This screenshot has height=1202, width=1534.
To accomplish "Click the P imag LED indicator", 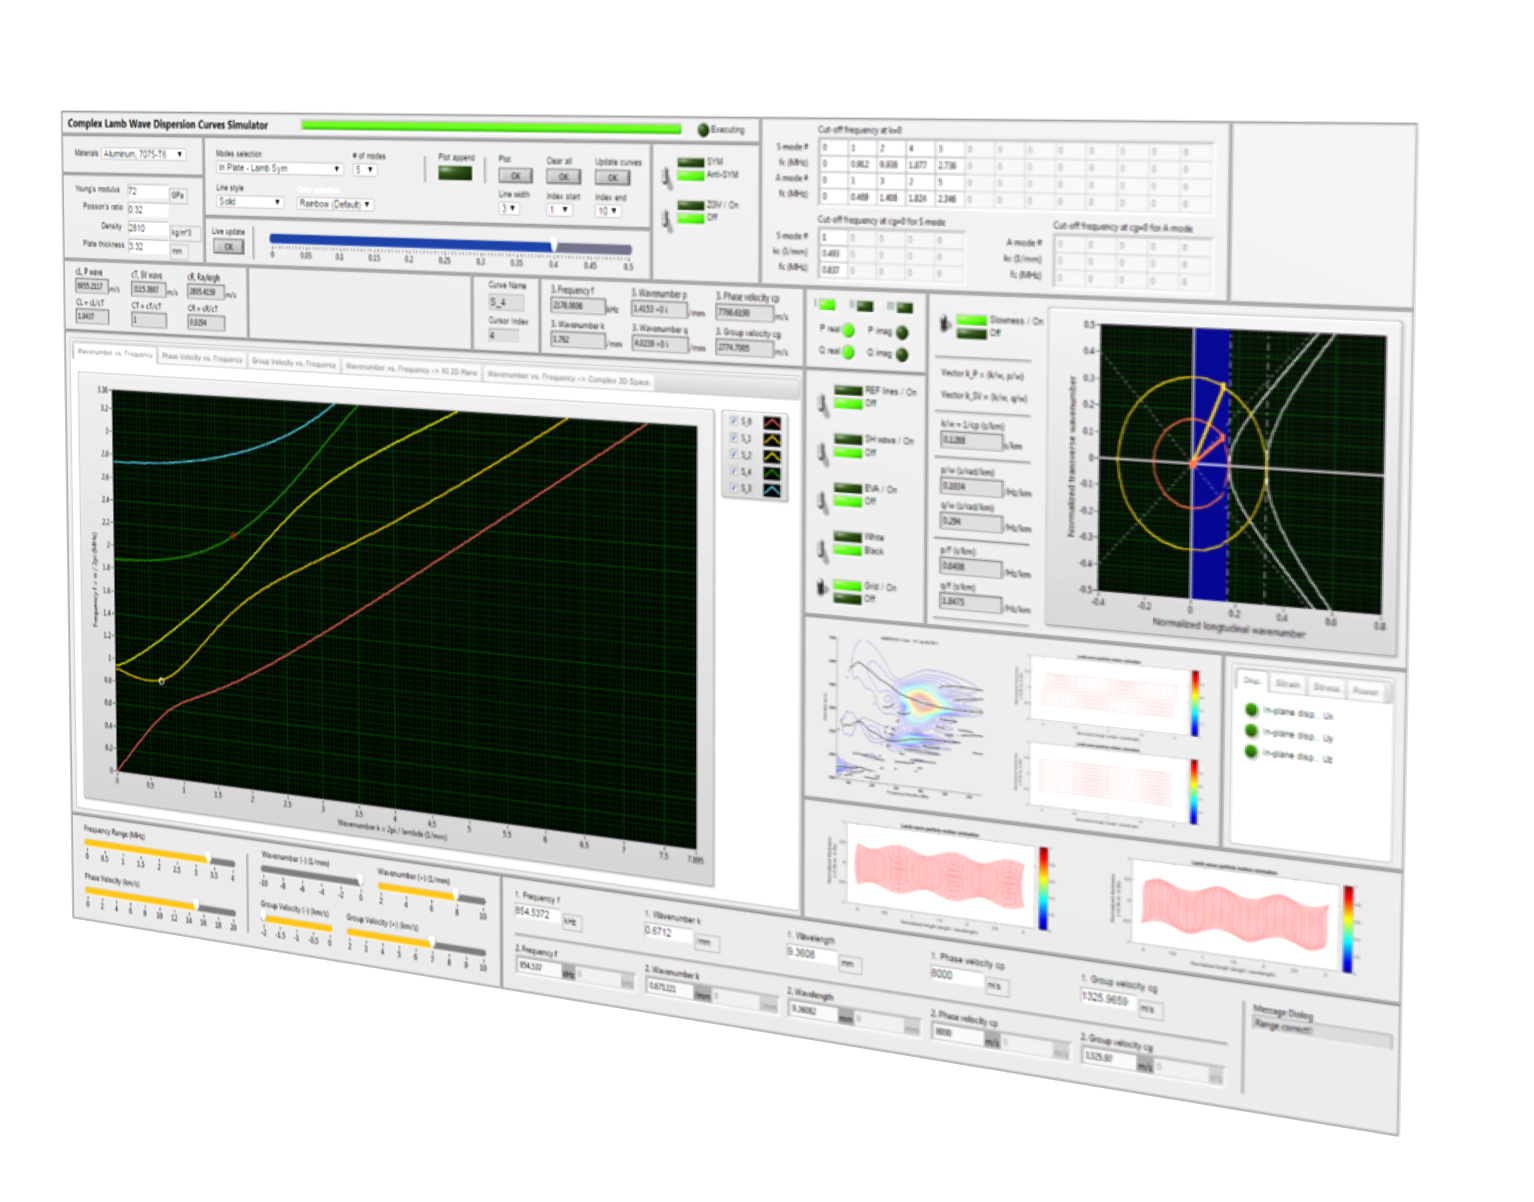I will pyautogui.click(x=902, y=332).
